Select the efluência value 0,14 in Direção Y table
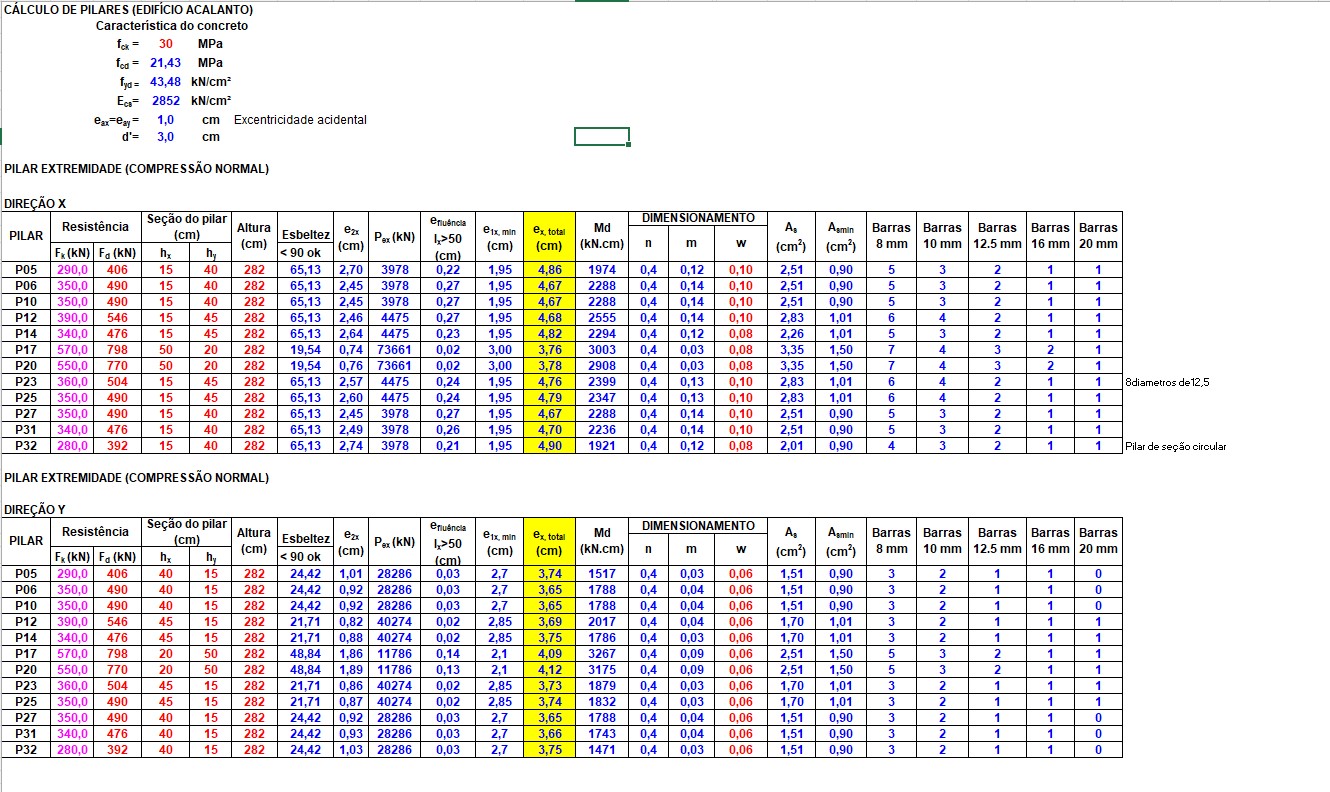The width and height of the screenshot is (1330, 792). [x=448, y=654]
